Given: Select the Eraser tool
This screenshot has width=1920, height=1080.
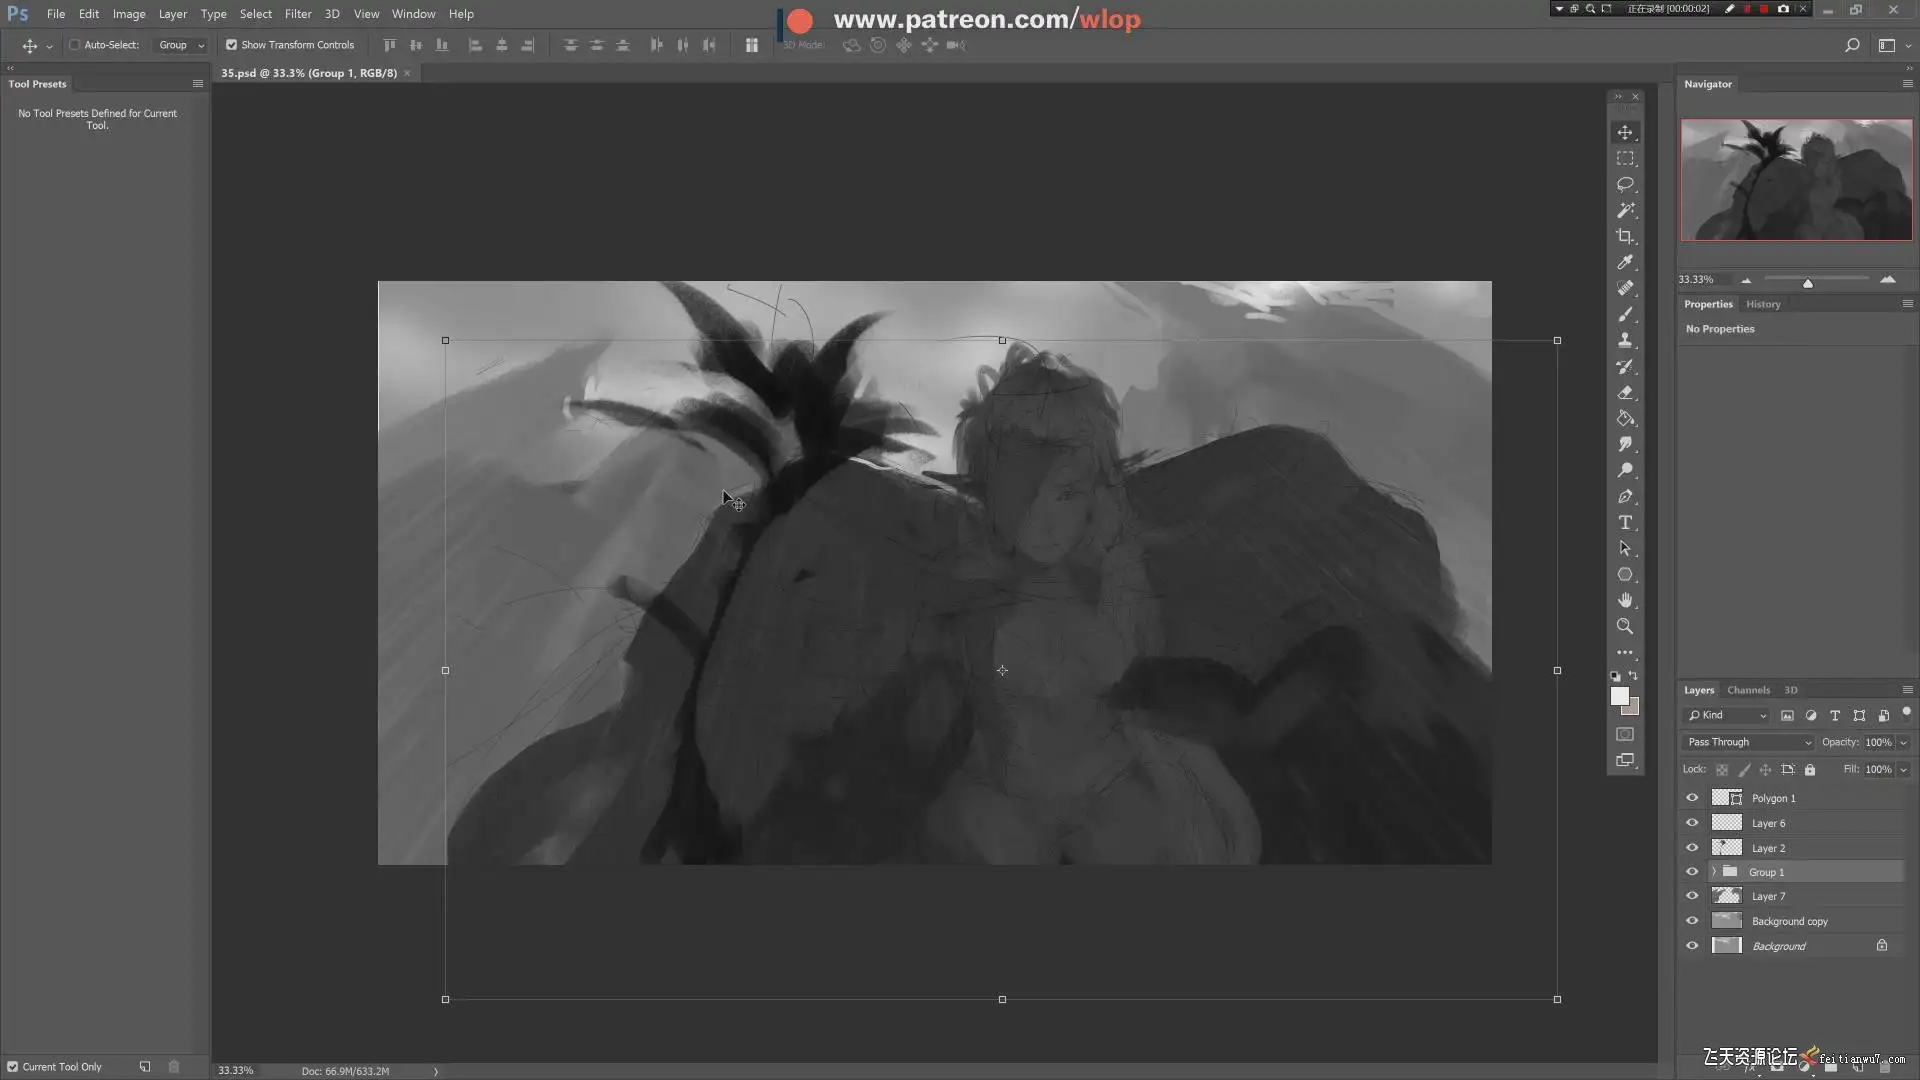Looking at the screenshot, I should pos(1625,393).
